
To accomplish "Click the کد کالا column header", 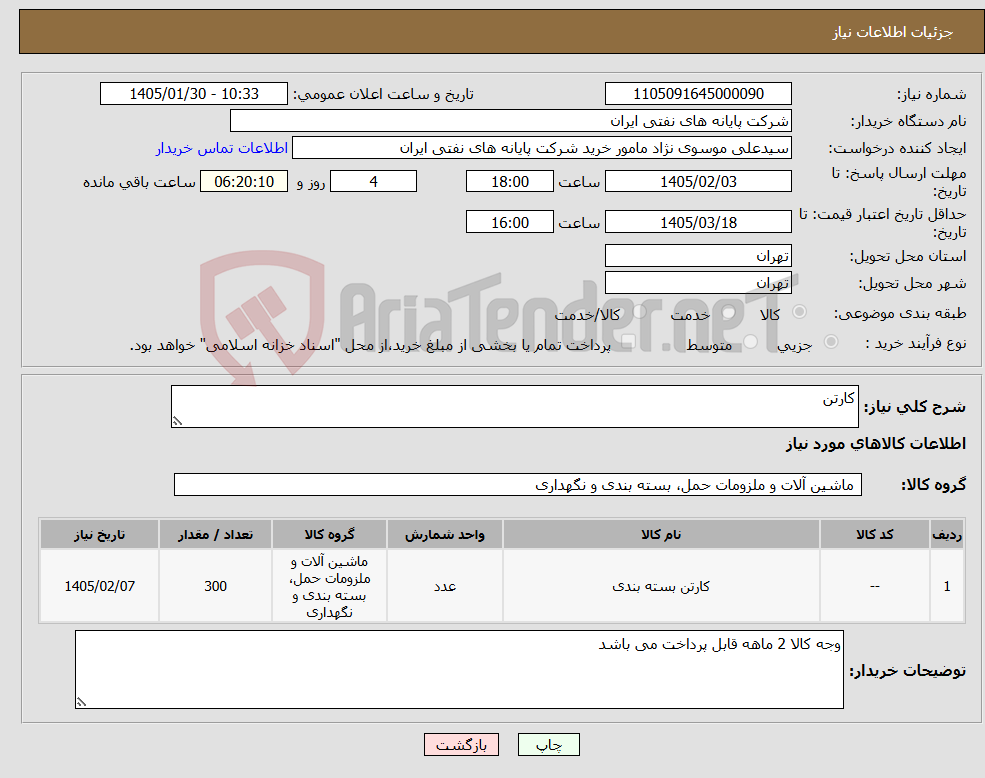I will coord(874,535).
